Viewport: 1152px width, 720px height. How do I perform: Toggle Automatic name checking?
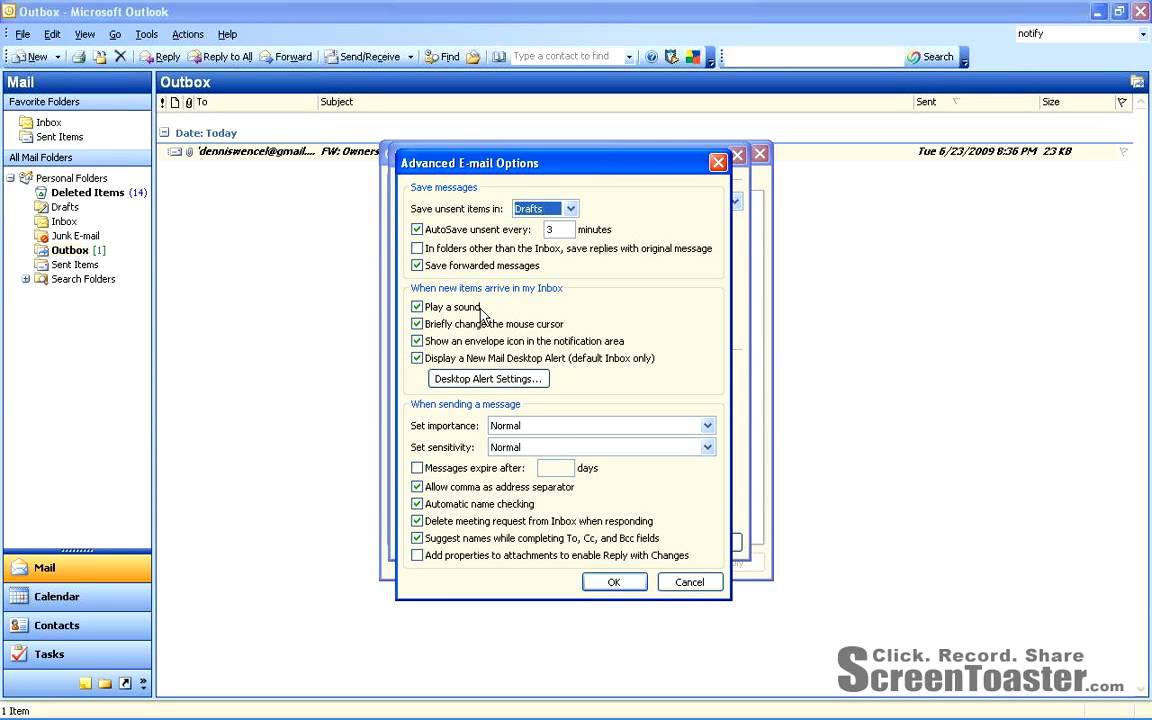coord(417,503)
